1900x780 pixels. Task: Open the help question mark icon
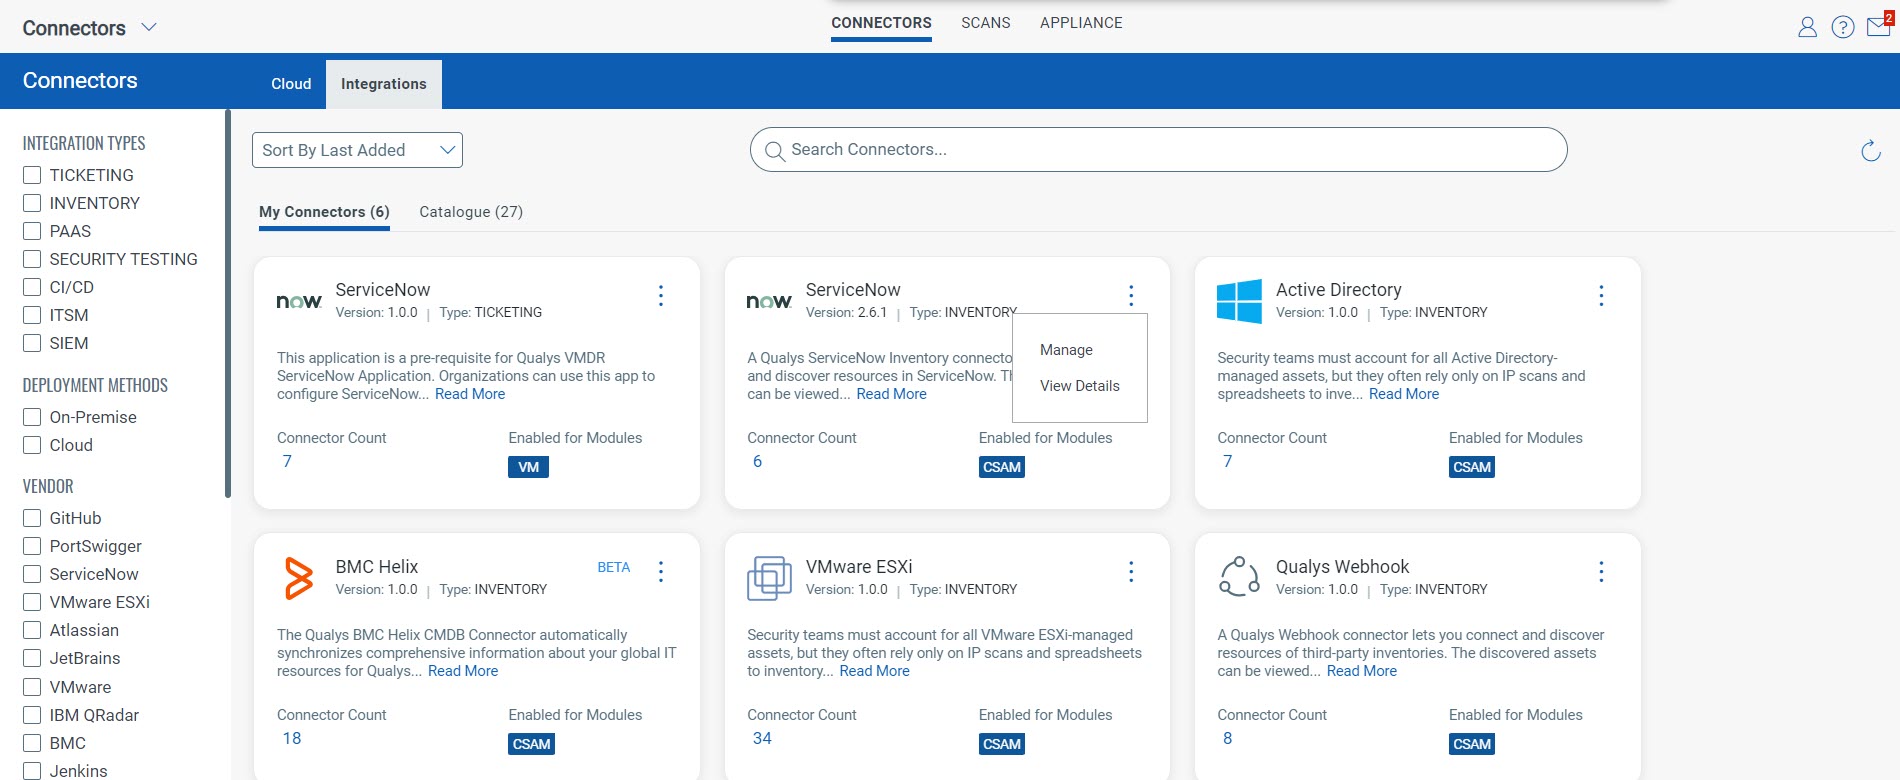click(x=1842, y=27)
